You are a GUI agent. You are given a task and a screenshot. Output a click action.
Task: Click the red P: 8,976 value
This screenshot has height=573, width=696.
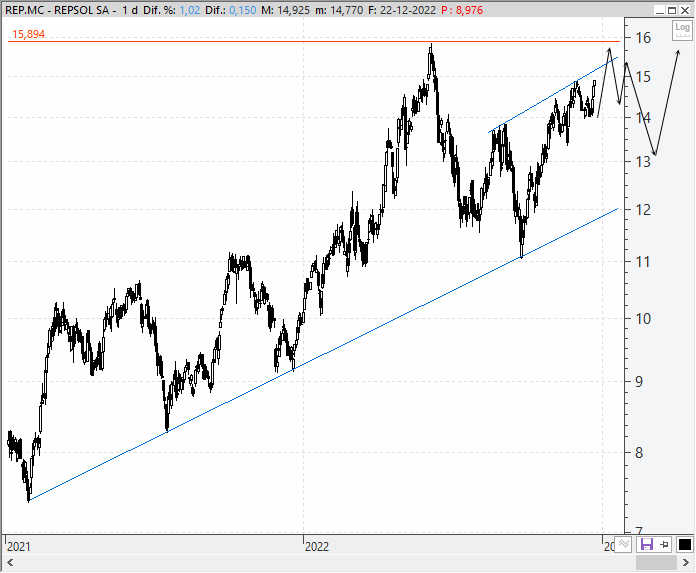462,10
